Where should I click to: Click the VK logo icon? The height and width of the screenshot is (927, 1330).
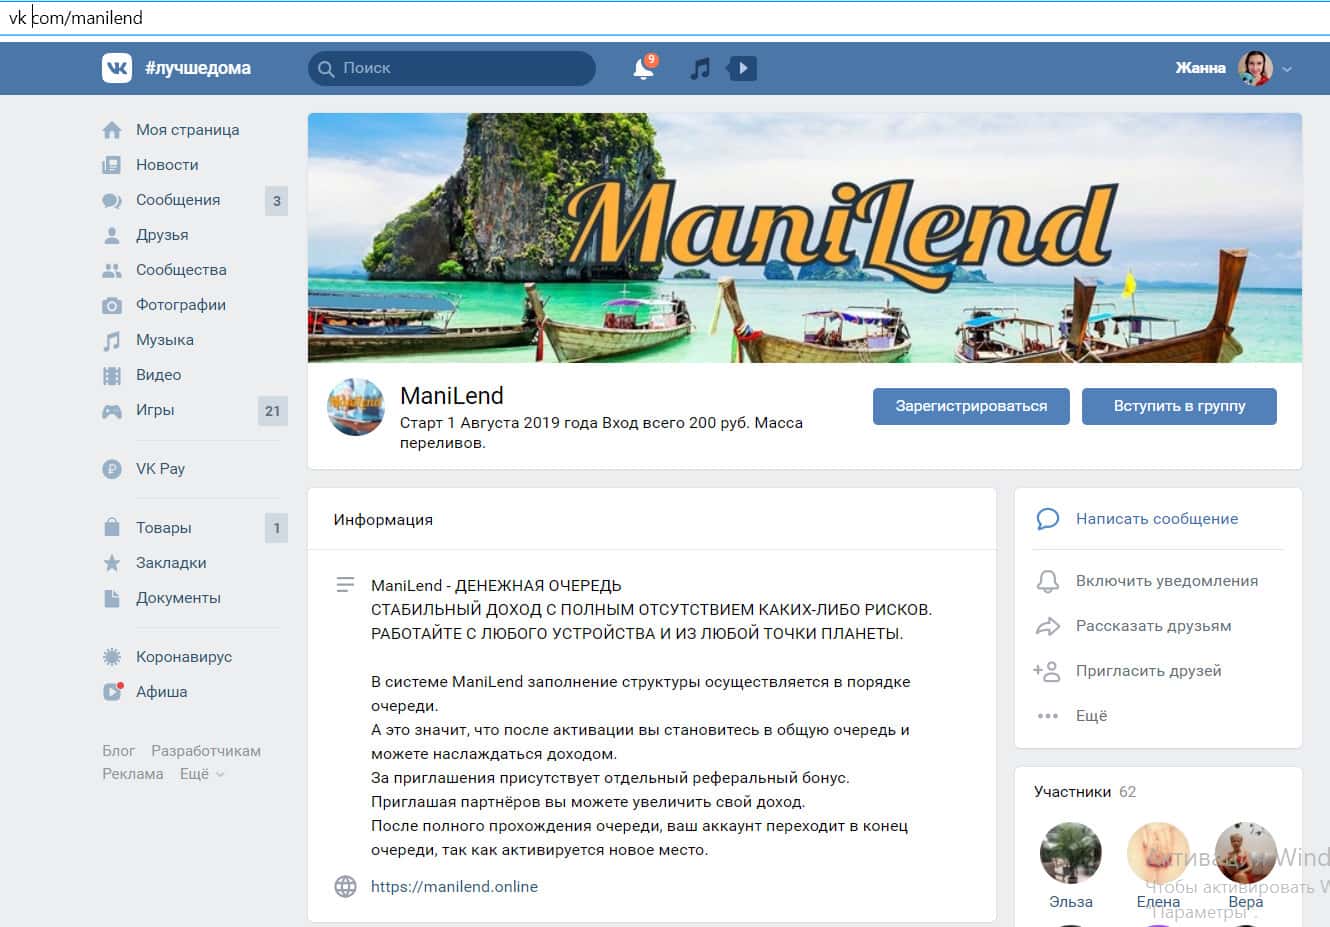(x=117, y=68)
